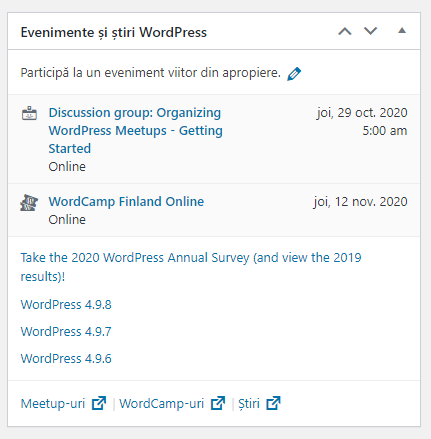The width and height of the screenshot is (431, 439).
Task: Click the pencil icon to edit location
Action: 294,74
